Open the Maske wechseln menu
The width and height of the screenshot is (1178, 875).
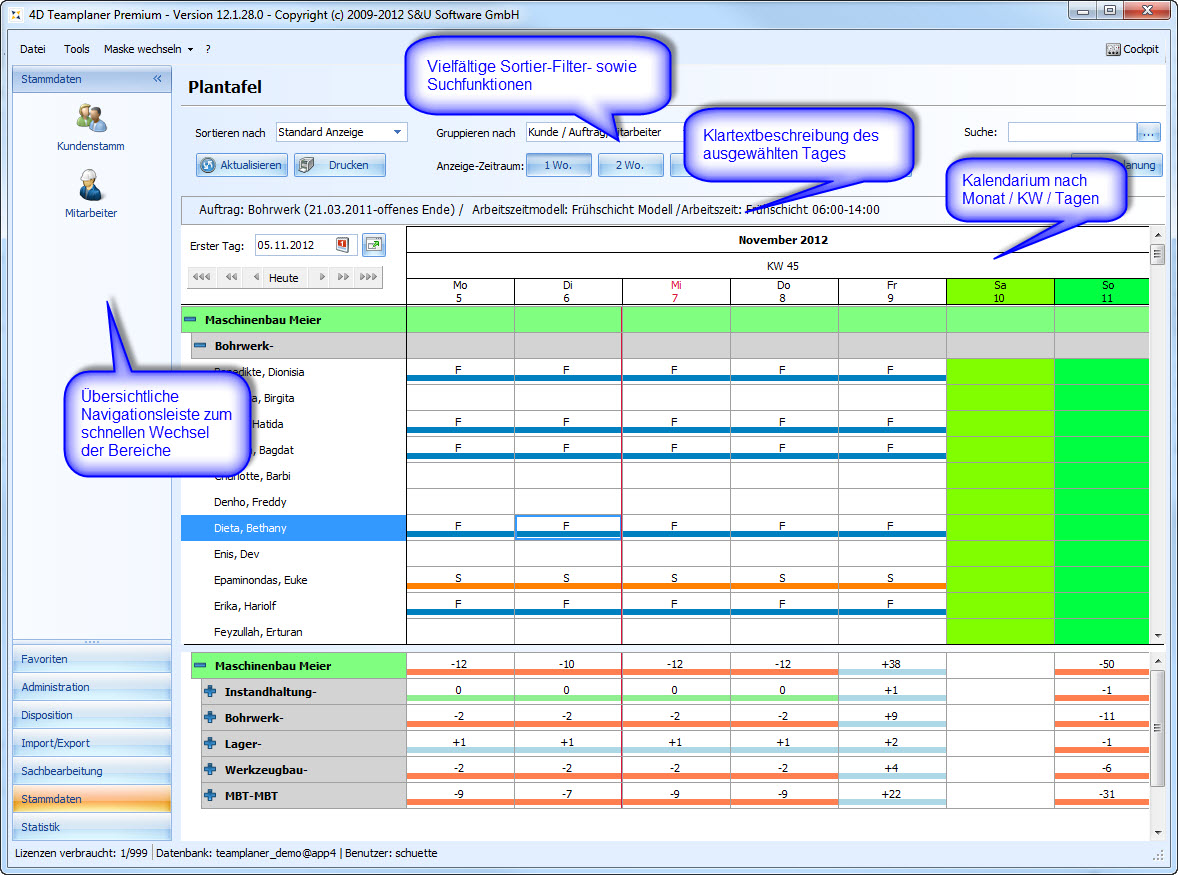click(x=148, y=49)
